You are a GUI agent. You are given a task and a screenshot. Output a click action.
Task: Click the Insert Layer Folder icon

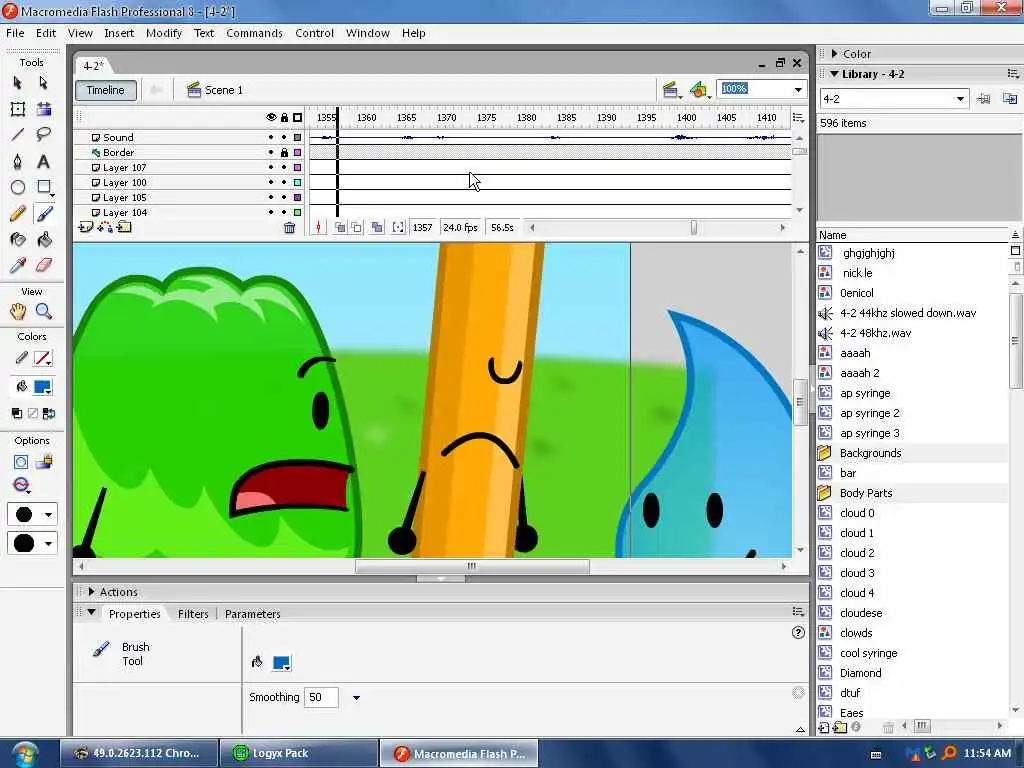(124, 227)
